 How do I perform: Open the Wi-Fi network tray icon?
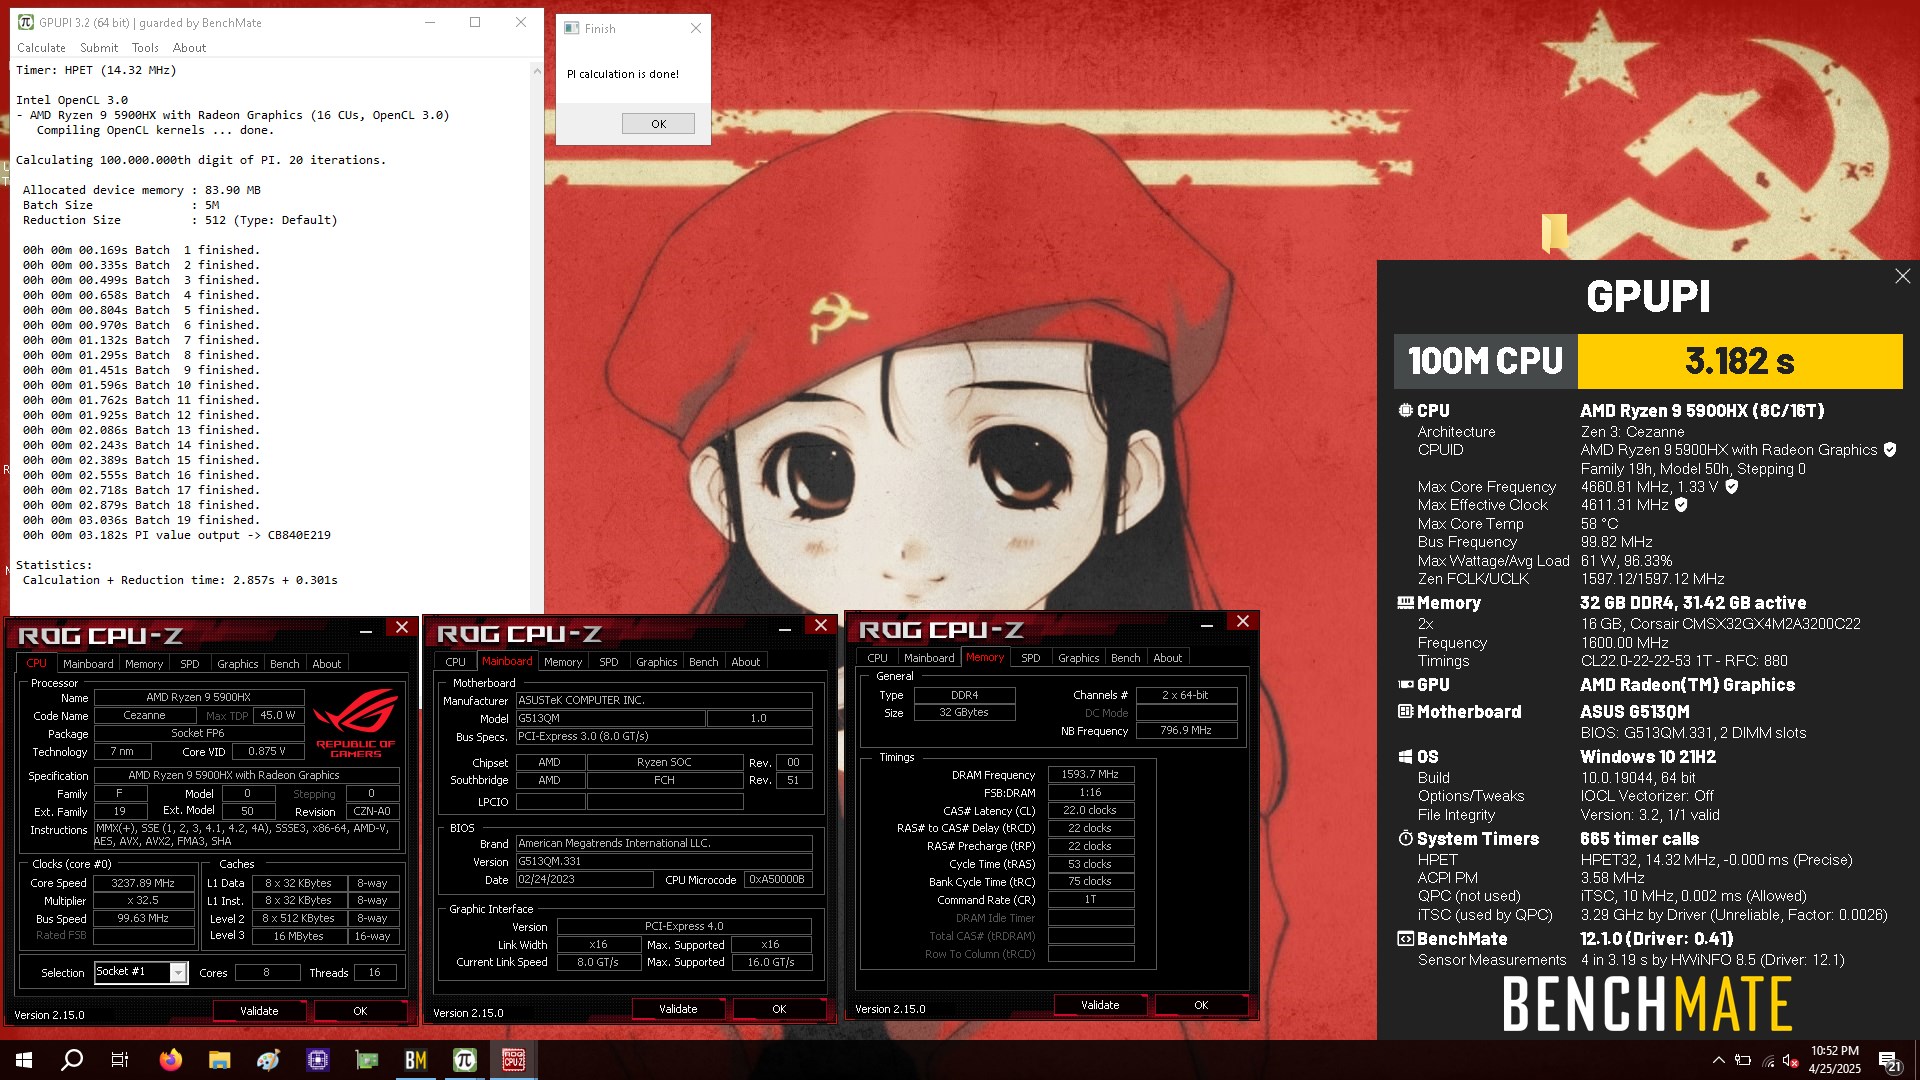click(1768, 1060)
